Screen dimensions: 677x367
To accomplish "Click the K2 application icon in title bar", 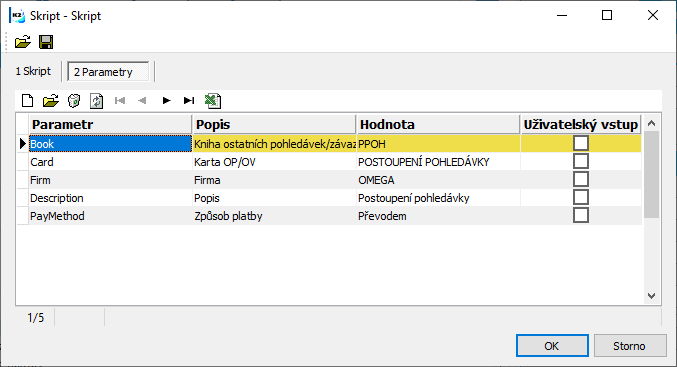I will [x=17, y=16].
